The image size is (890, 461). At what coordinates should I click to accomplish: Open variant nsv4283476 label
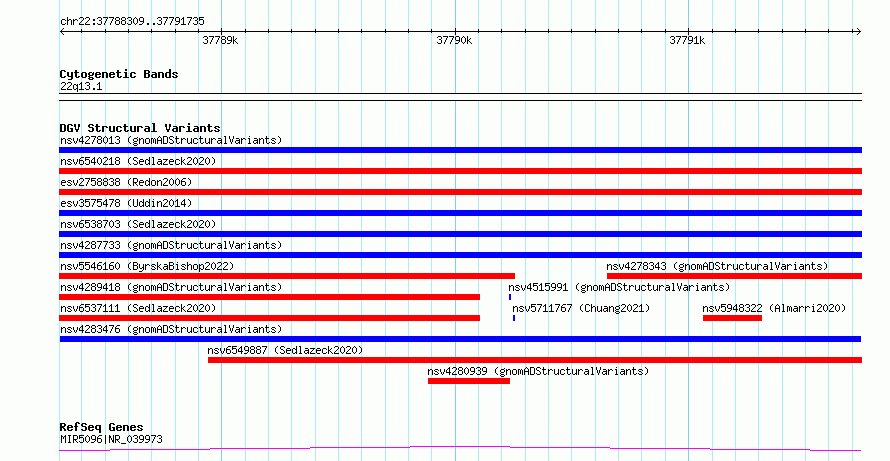tap(171, 329)
